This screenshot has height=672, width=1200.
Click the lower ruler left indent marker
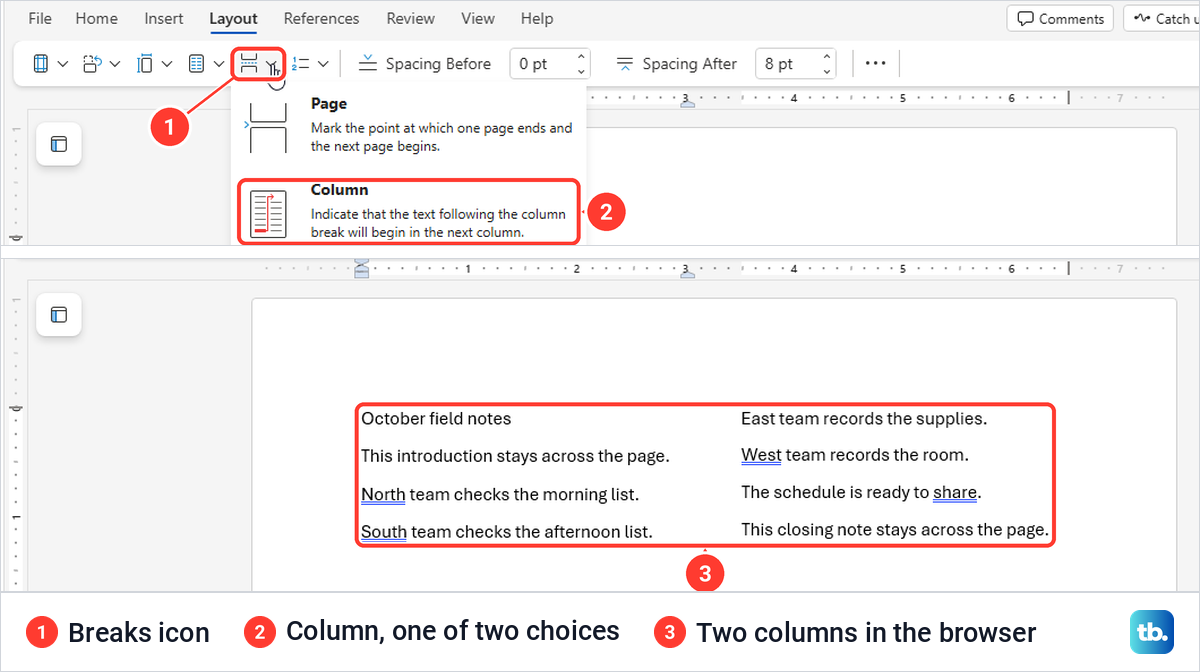coord(362,268)
